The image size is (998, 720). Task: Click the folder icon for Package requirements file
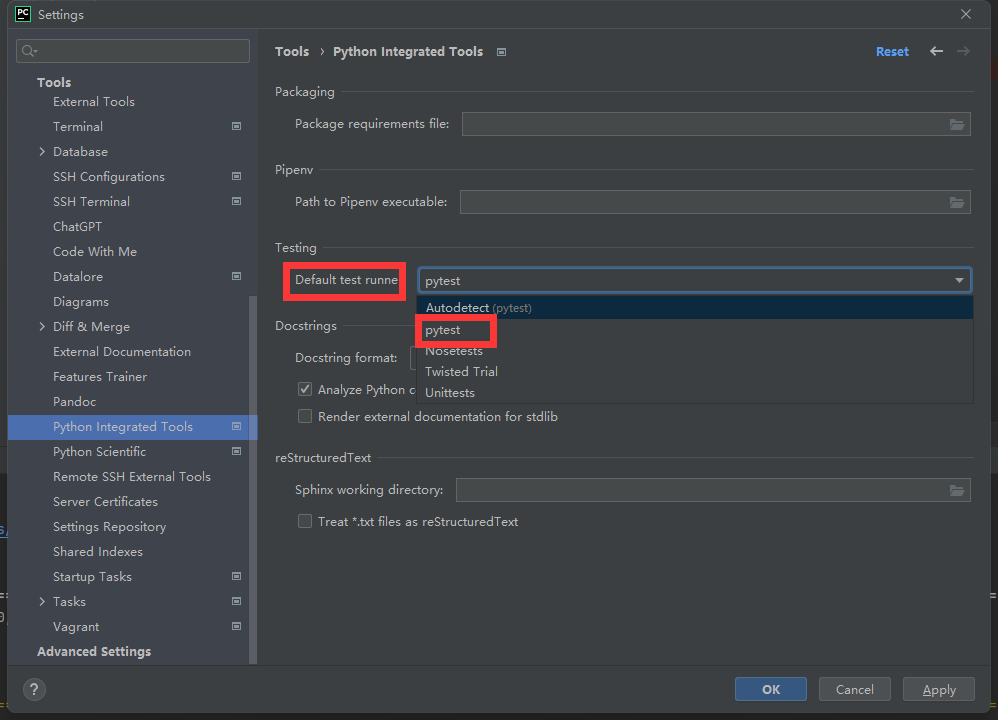(x=957, y=124)
